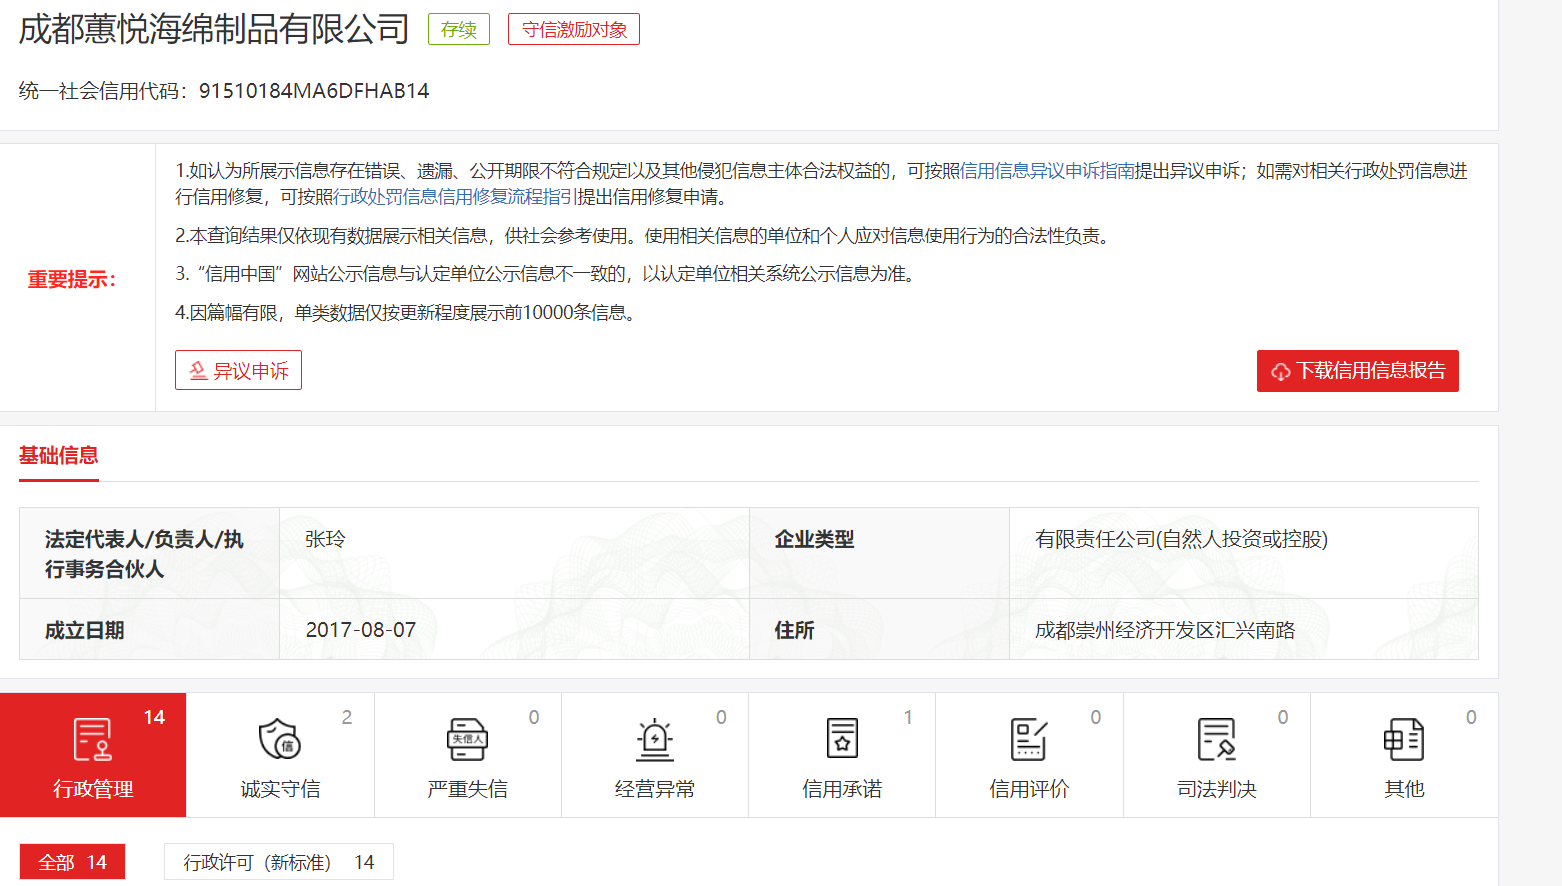Click the 诚实守信 shield icon
1562x886 pixels.
click(280, 740)
